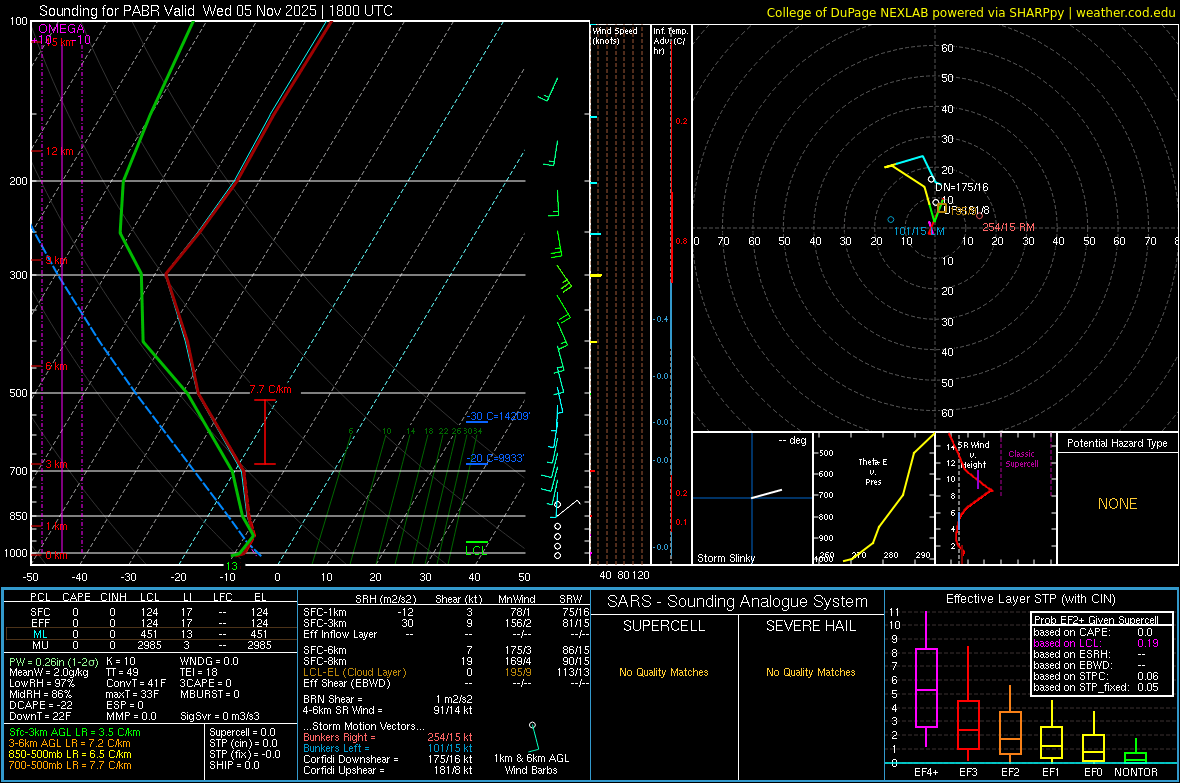Select the SFC parcel row
1180x783 pixels.
click(149, 612)
